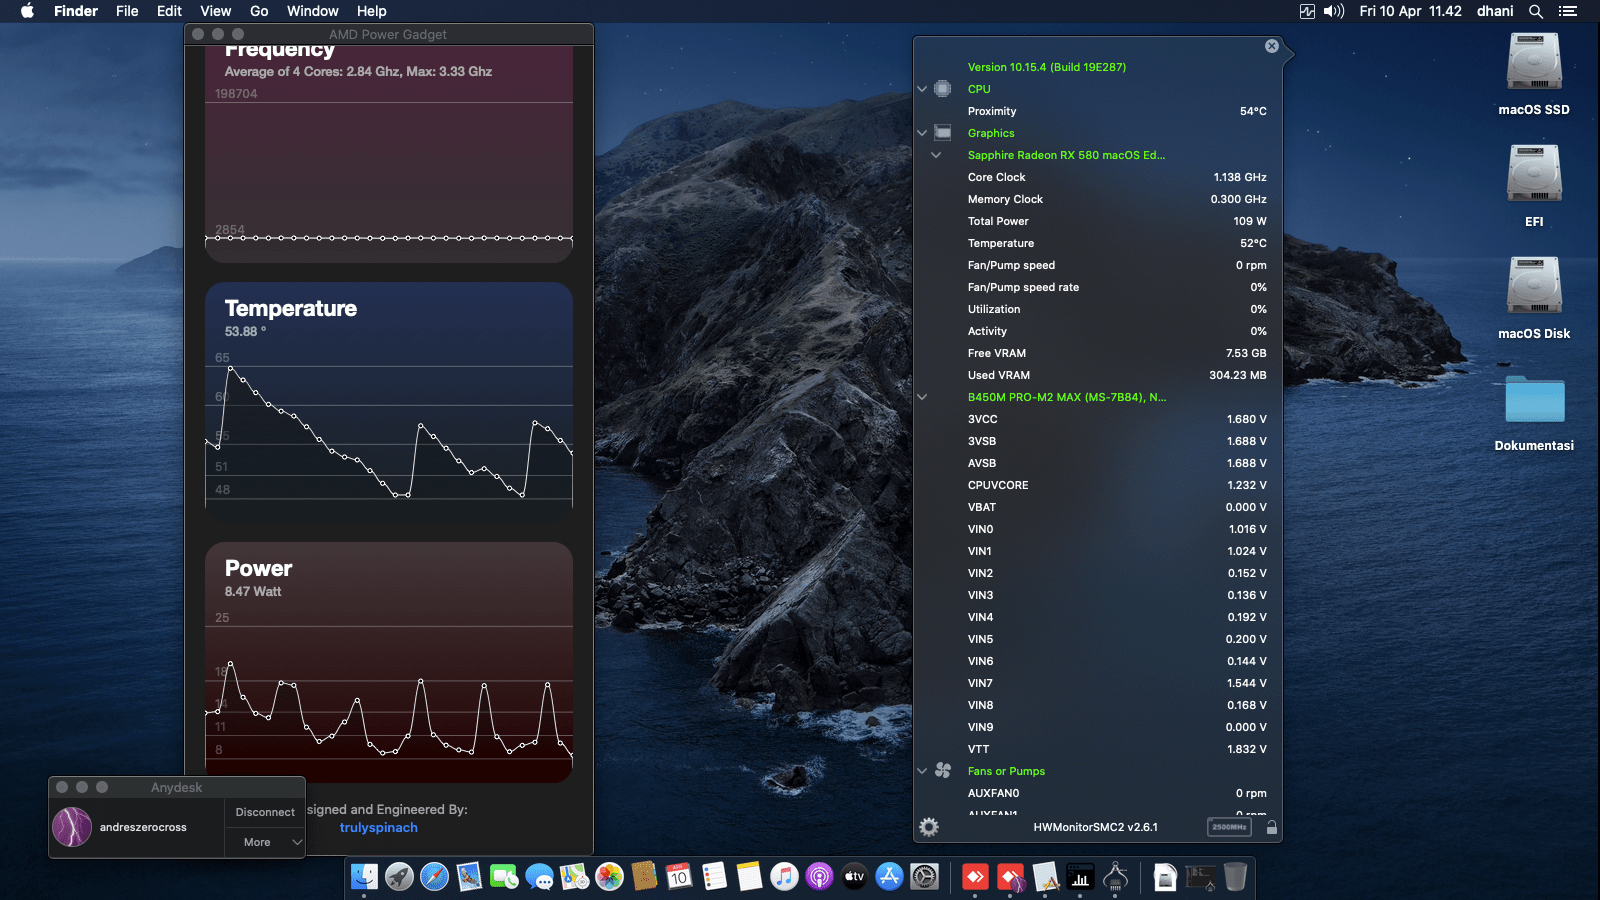Click the Power graph panel
This screenshot has height=900, width=1600.
click(x=389, y=663)
